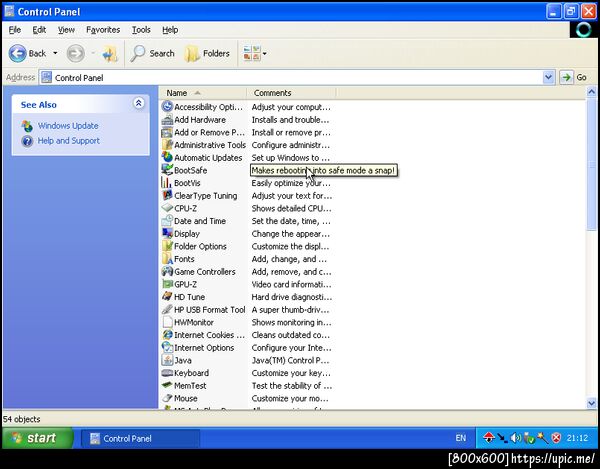Select the MemTest icon
This screenshot has height=469, width=600.
coord(167,386)
